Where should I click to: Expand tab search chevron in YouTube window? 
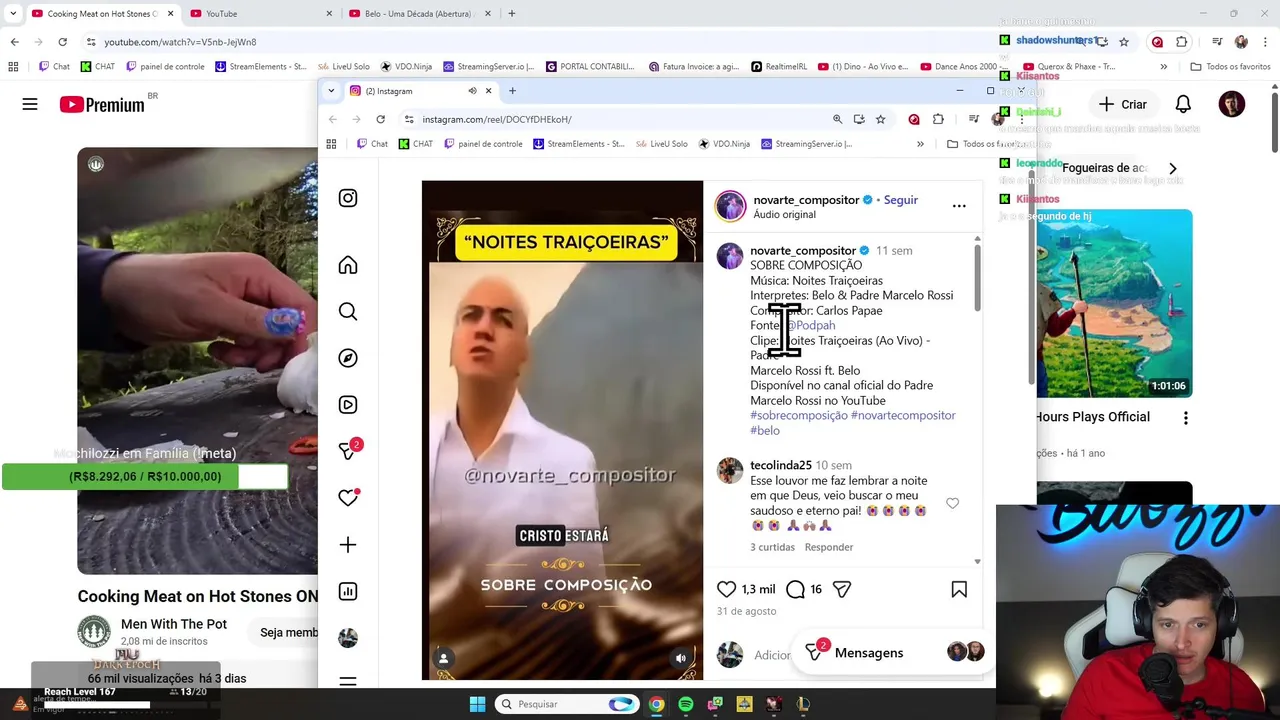coord(13,14)
